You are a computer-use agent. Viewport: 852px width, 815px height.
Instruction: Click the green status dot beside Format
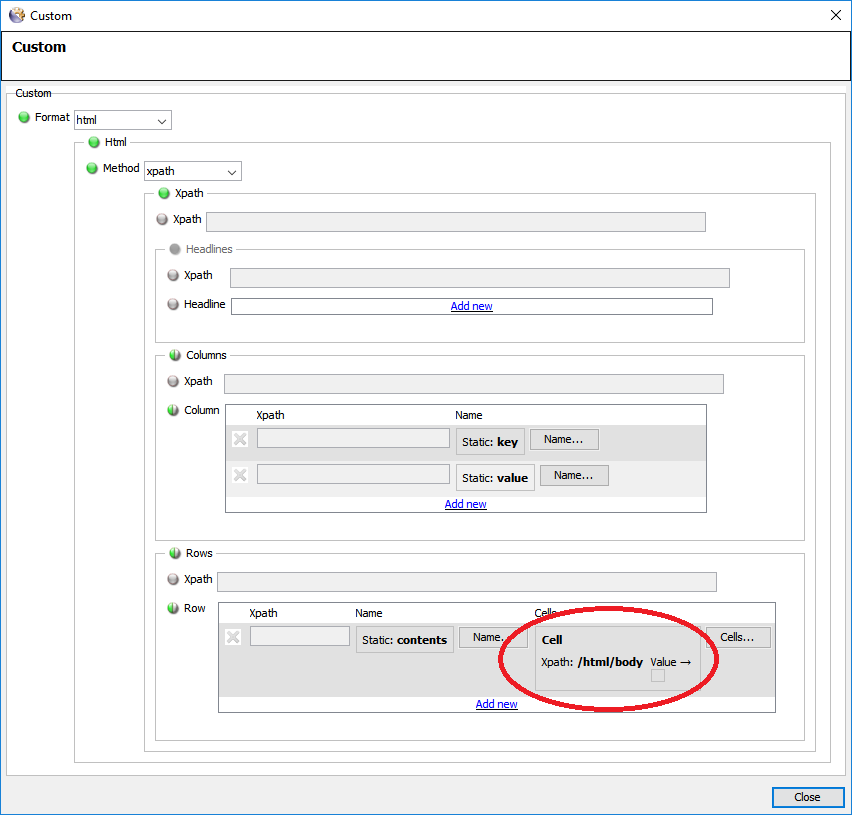pos(24,117)
